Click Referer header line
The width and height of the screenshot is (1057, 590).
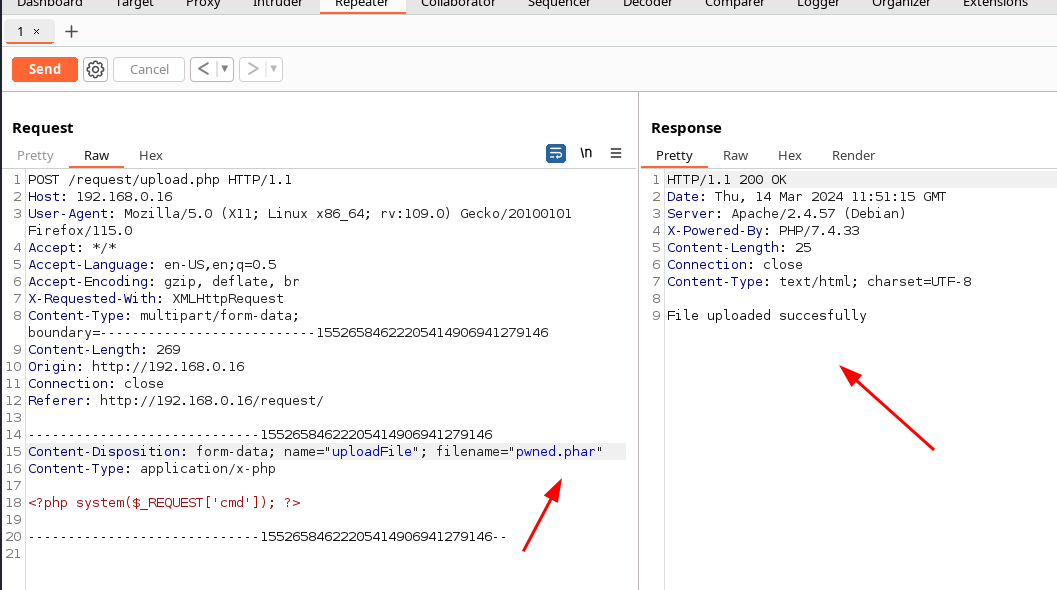pos(176,401)
